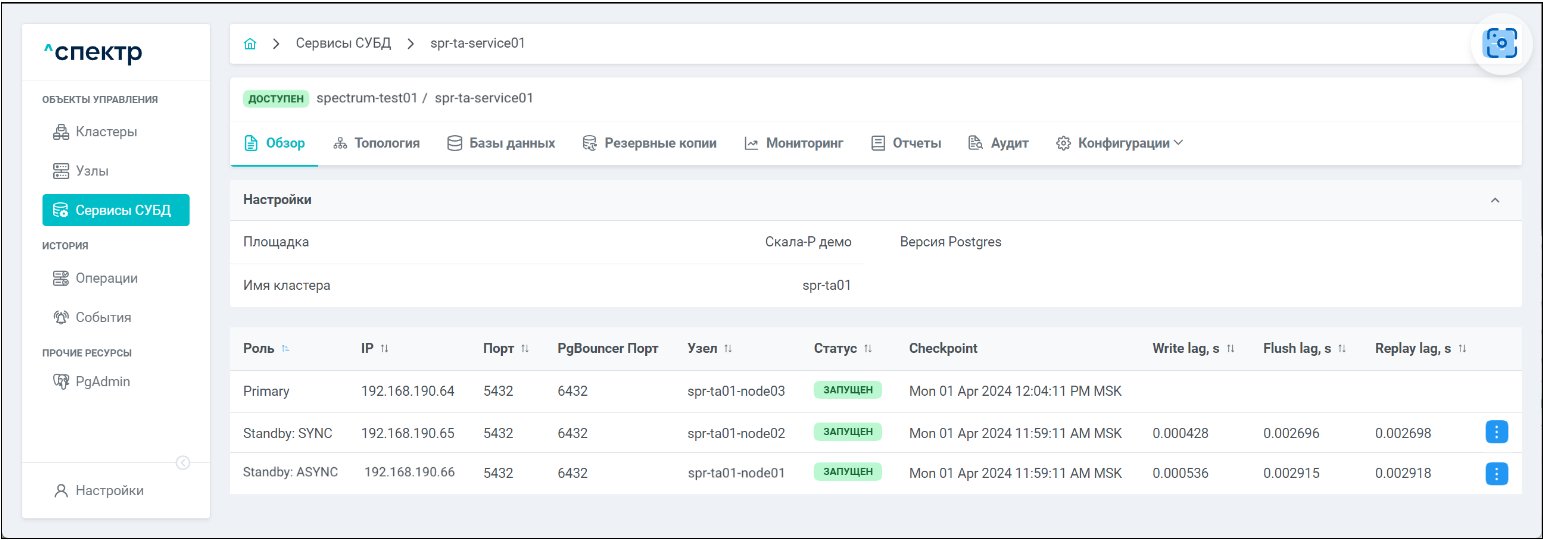
Task: Open Настройки at sidebar bottom
Action: tap(109, 491)
